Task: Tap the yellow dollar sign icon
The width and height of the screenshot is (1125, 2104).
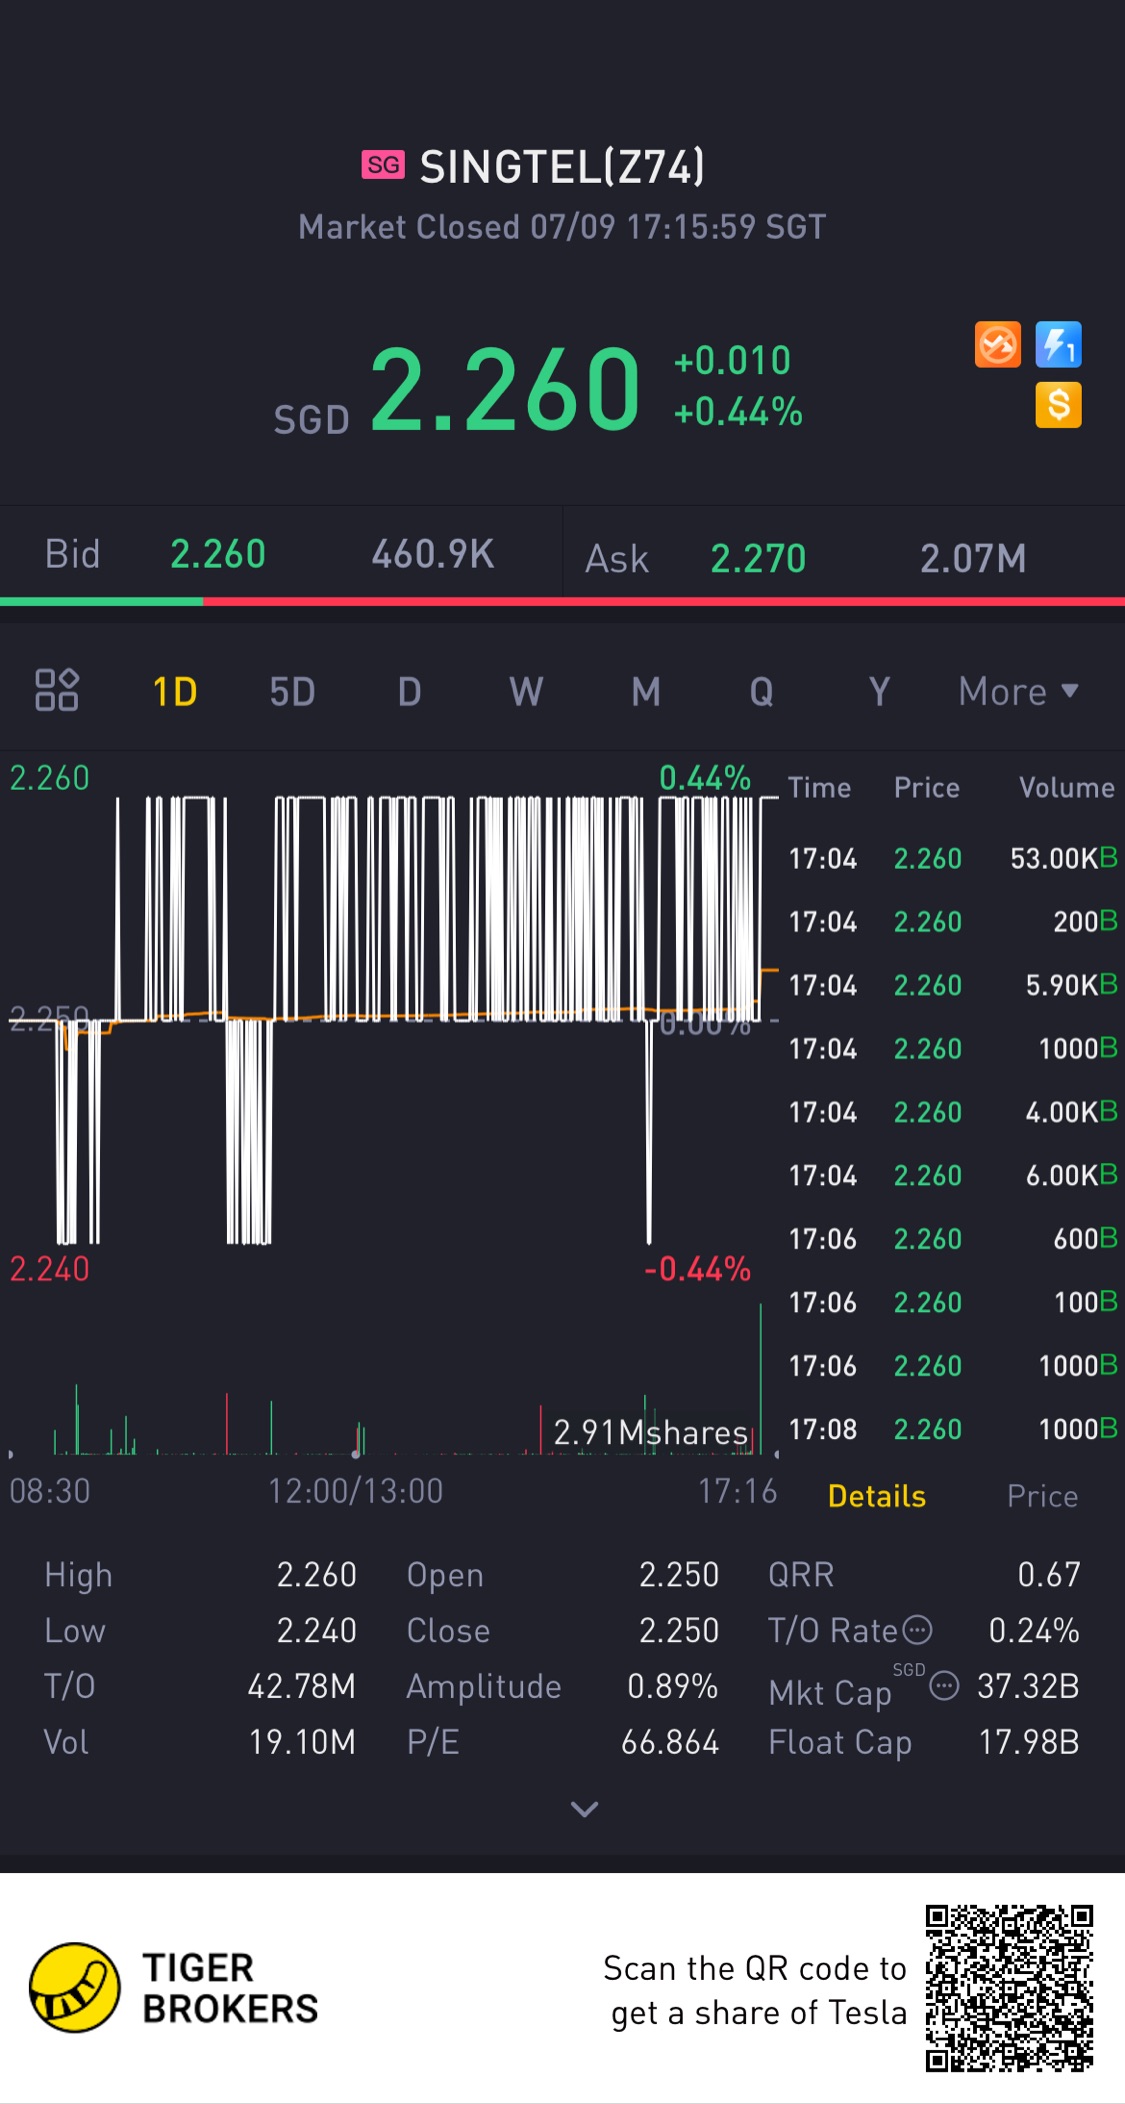Action: [1058, 405]
